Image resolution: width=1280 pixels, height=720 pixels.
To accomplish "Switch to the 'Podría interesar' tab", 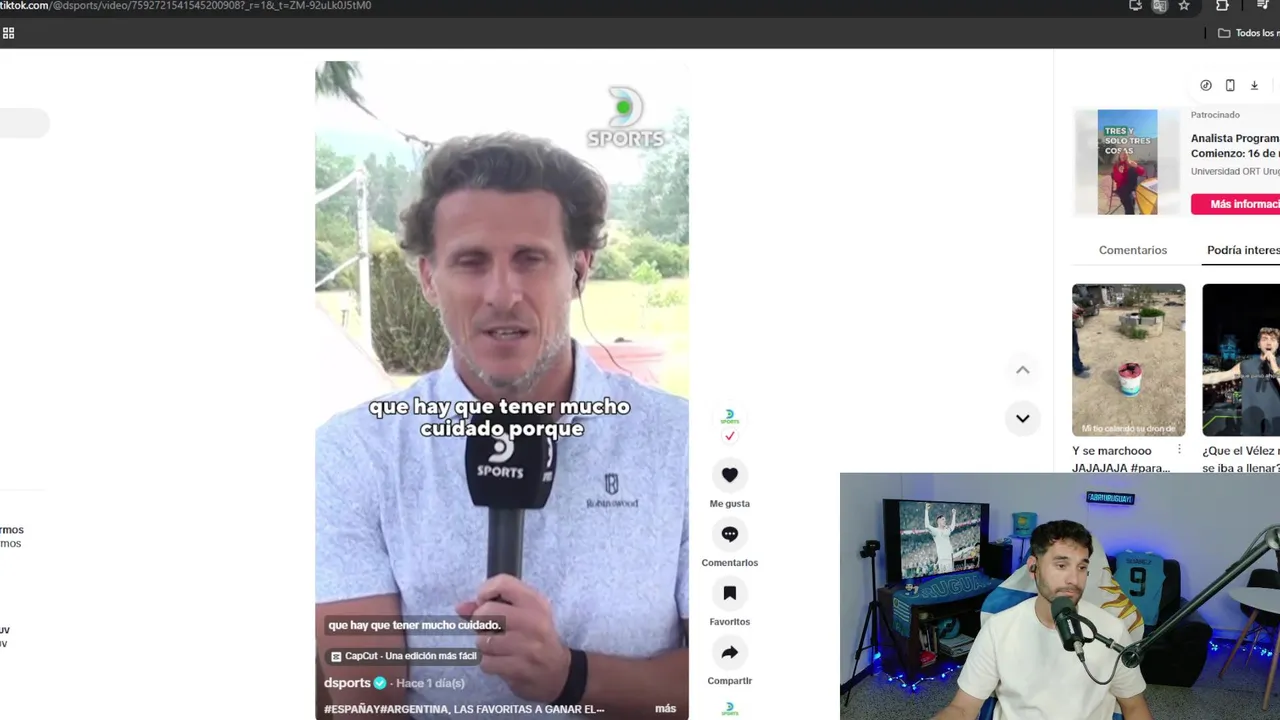I will click(1243, 250).
